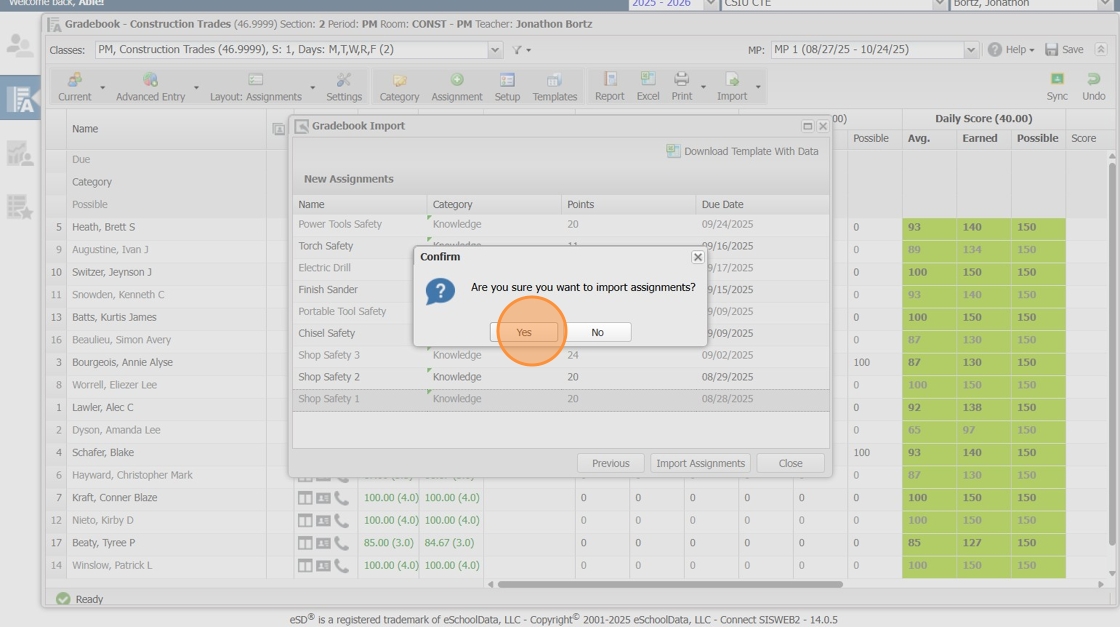
Task: Click Download Template With Data link
Action: click(x=750, y=151)
